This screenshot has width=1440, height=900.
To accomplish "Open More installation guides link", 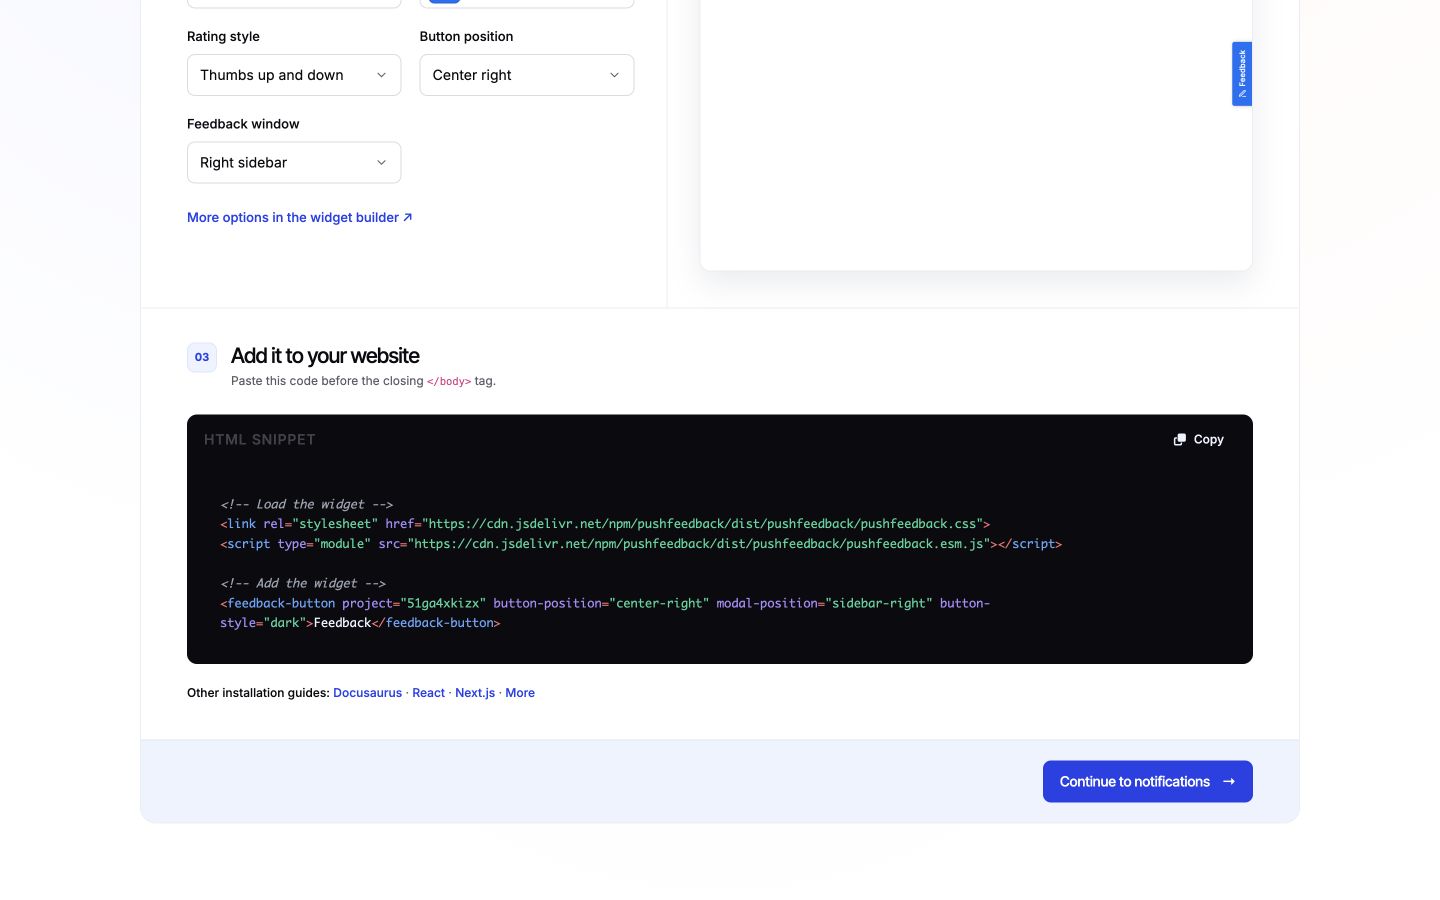I will 520,692.
